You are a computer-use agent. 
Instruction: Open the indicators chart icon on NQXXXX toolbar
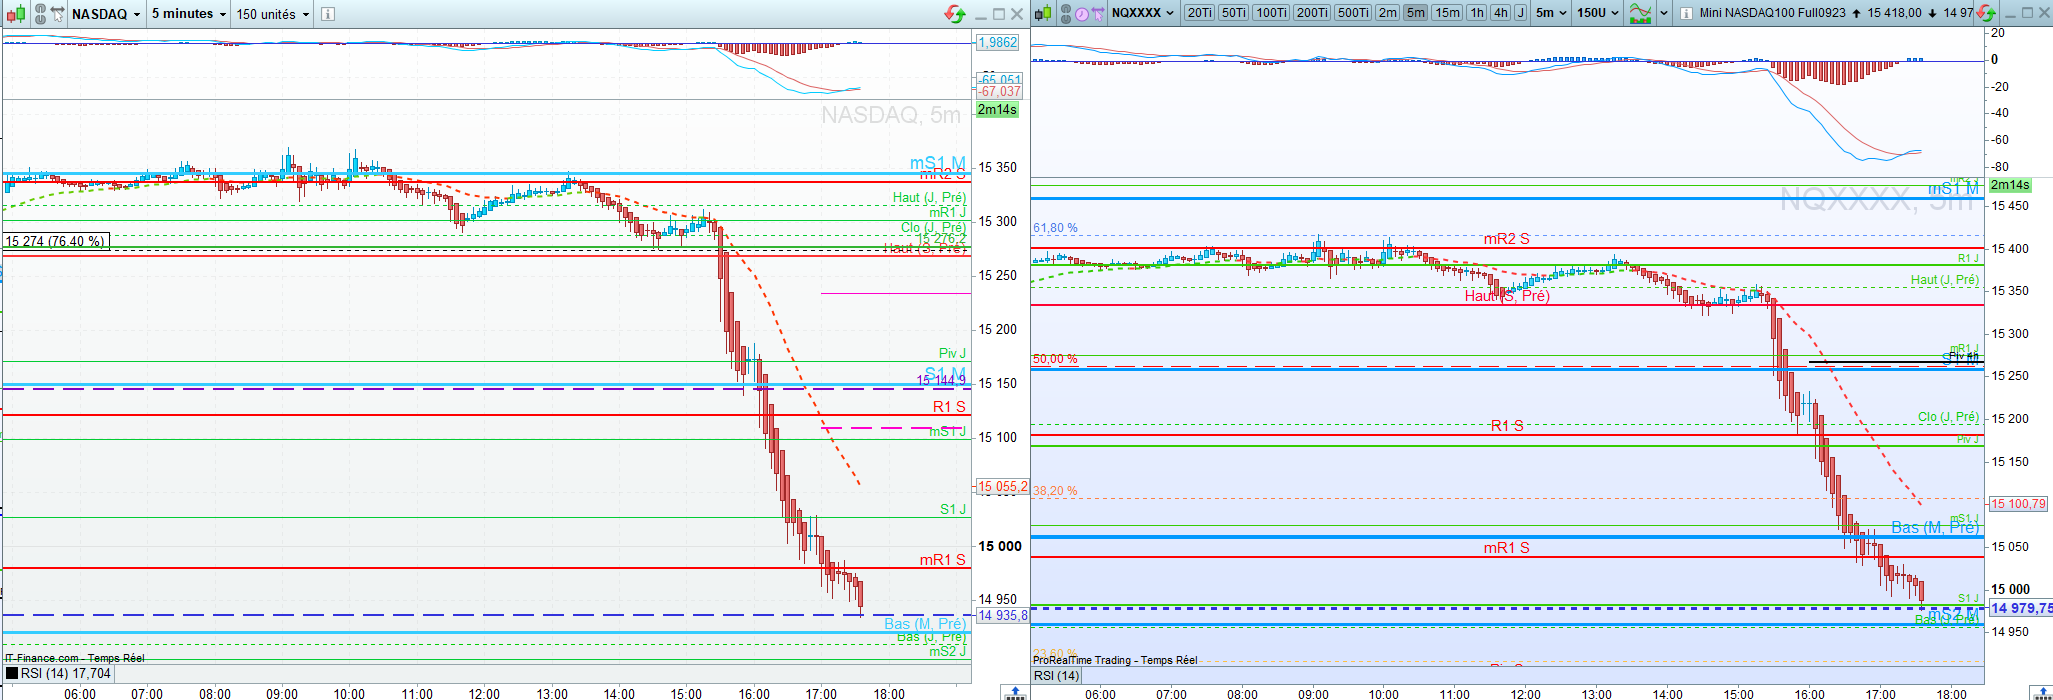1640,13
